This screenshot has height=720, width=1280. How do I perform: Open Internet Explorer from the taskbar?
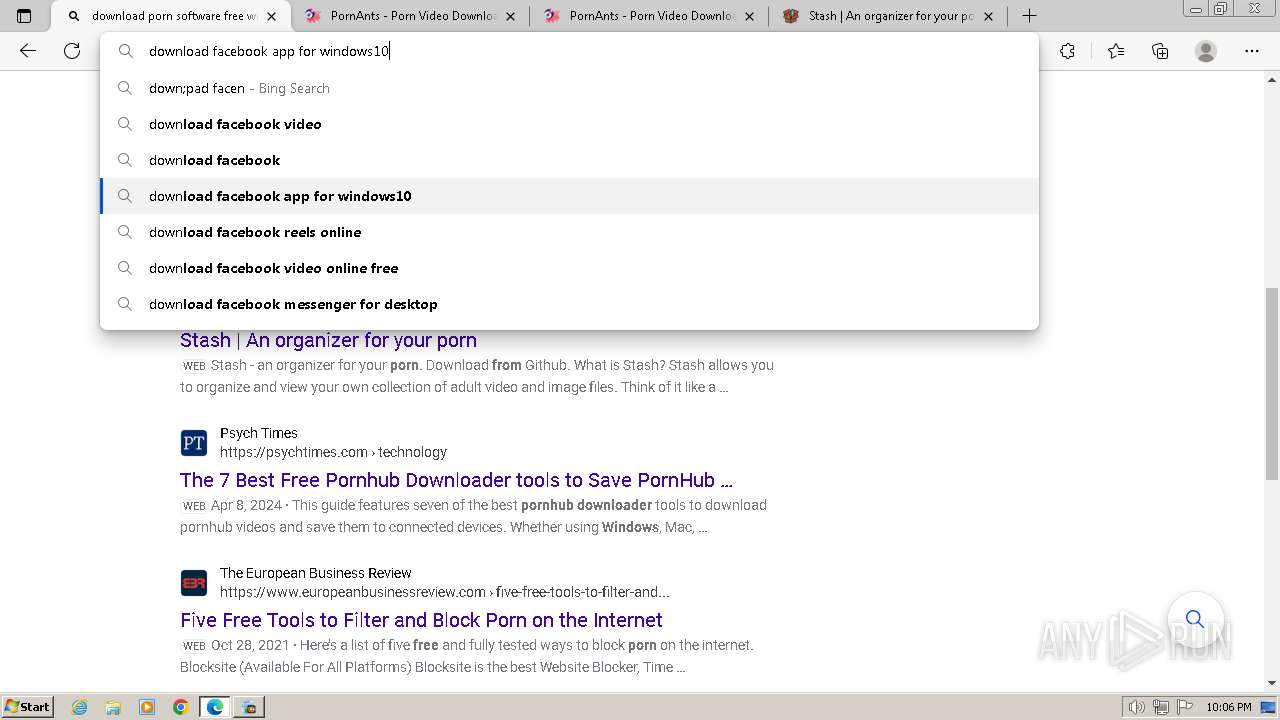coord(80,707)
